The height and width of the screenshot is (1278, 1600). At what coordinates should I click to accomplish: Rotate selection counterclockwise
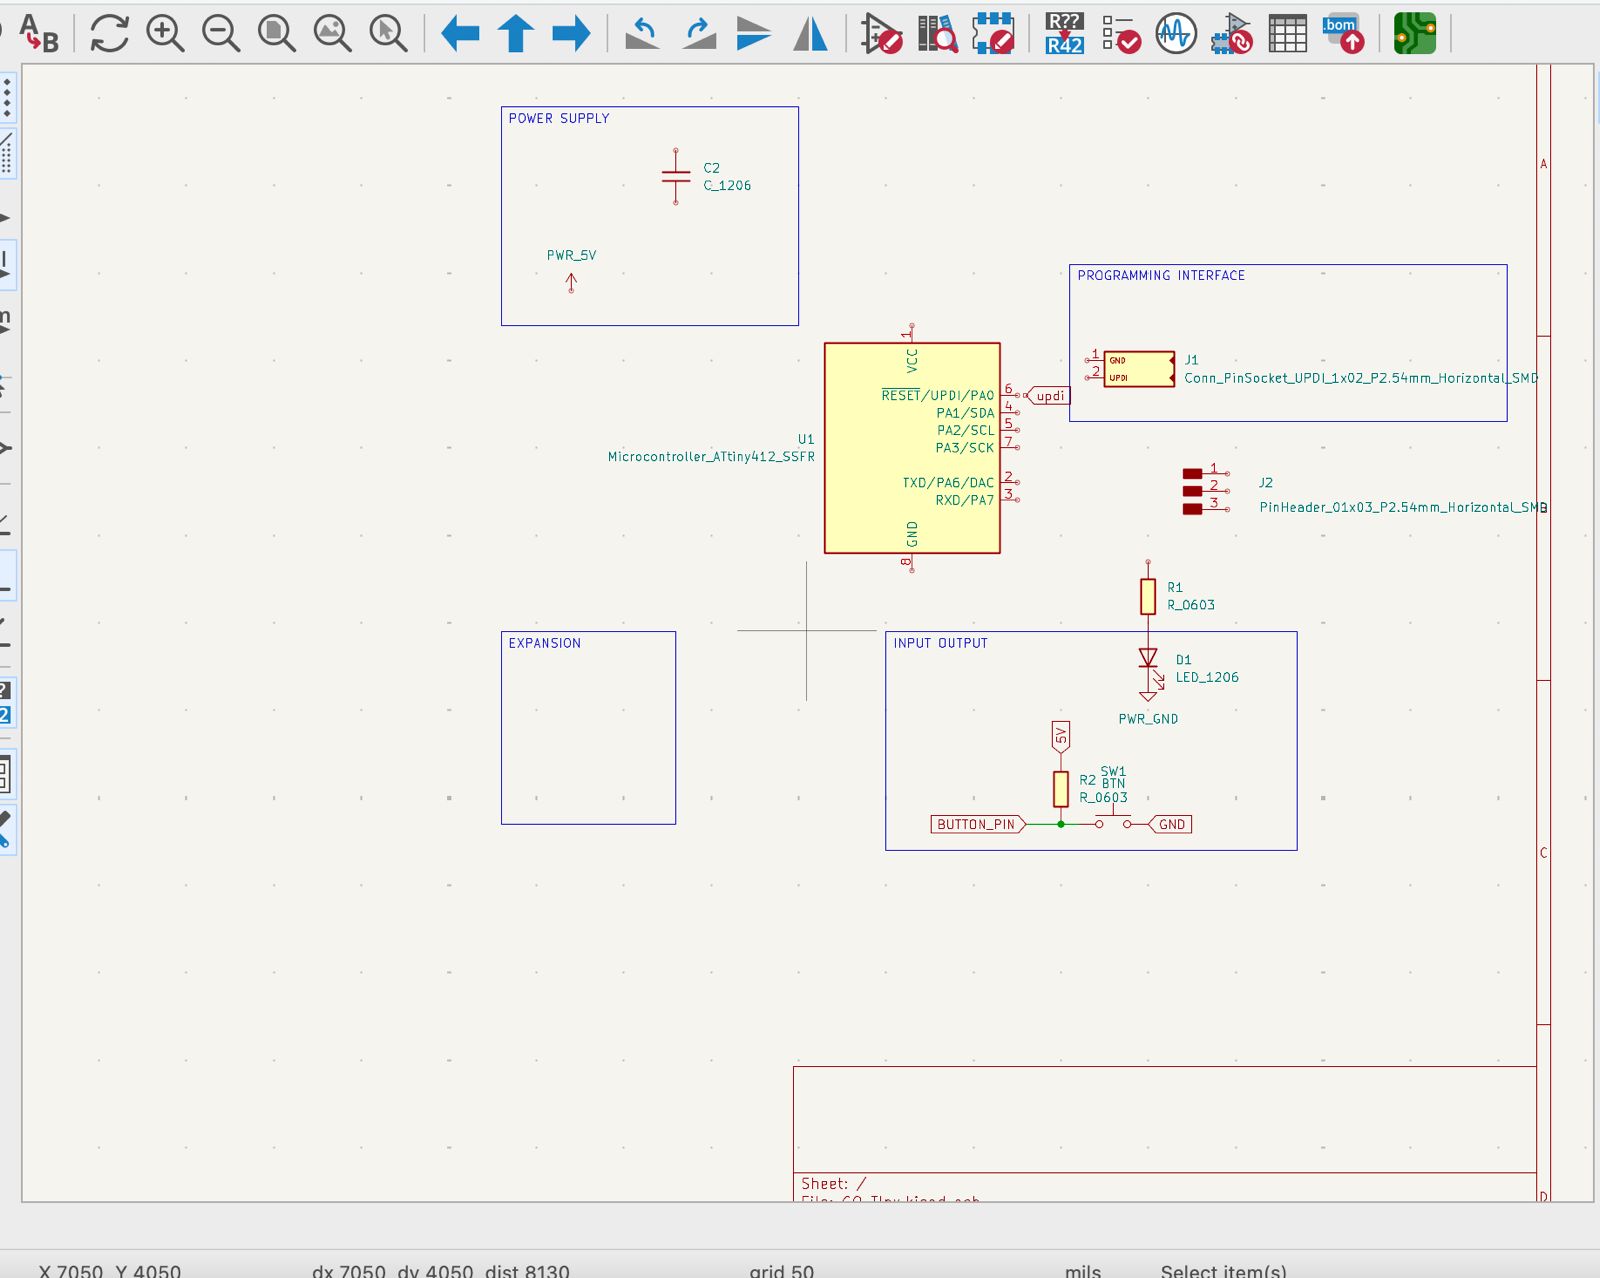pyautogui.click(x=642, y=33)
